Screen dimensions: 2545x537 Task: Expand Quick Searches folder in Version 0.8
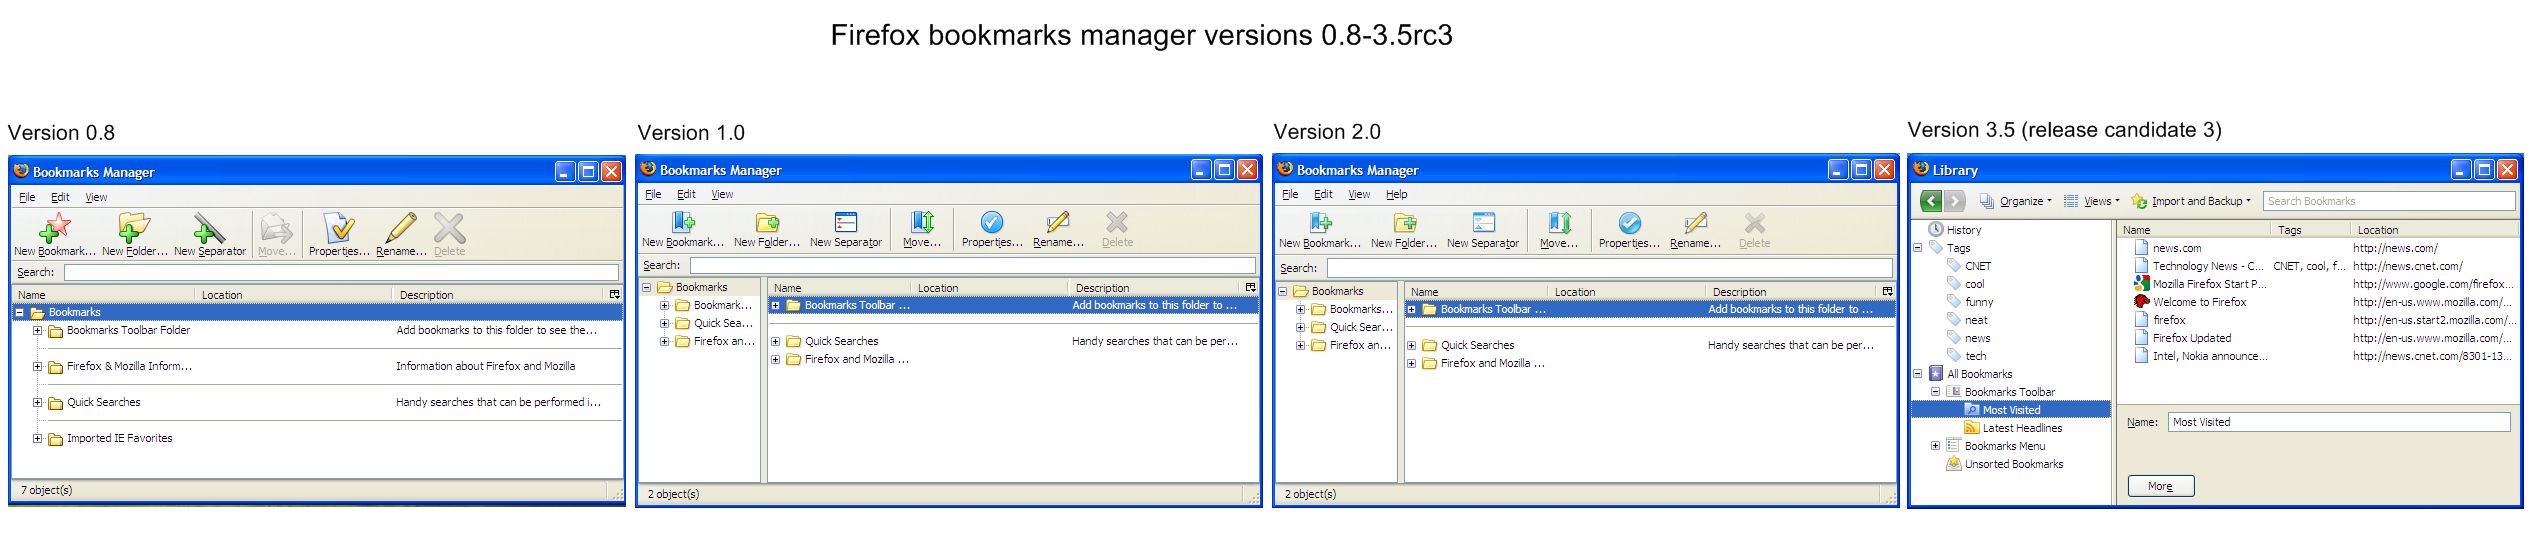coord(37,402)
